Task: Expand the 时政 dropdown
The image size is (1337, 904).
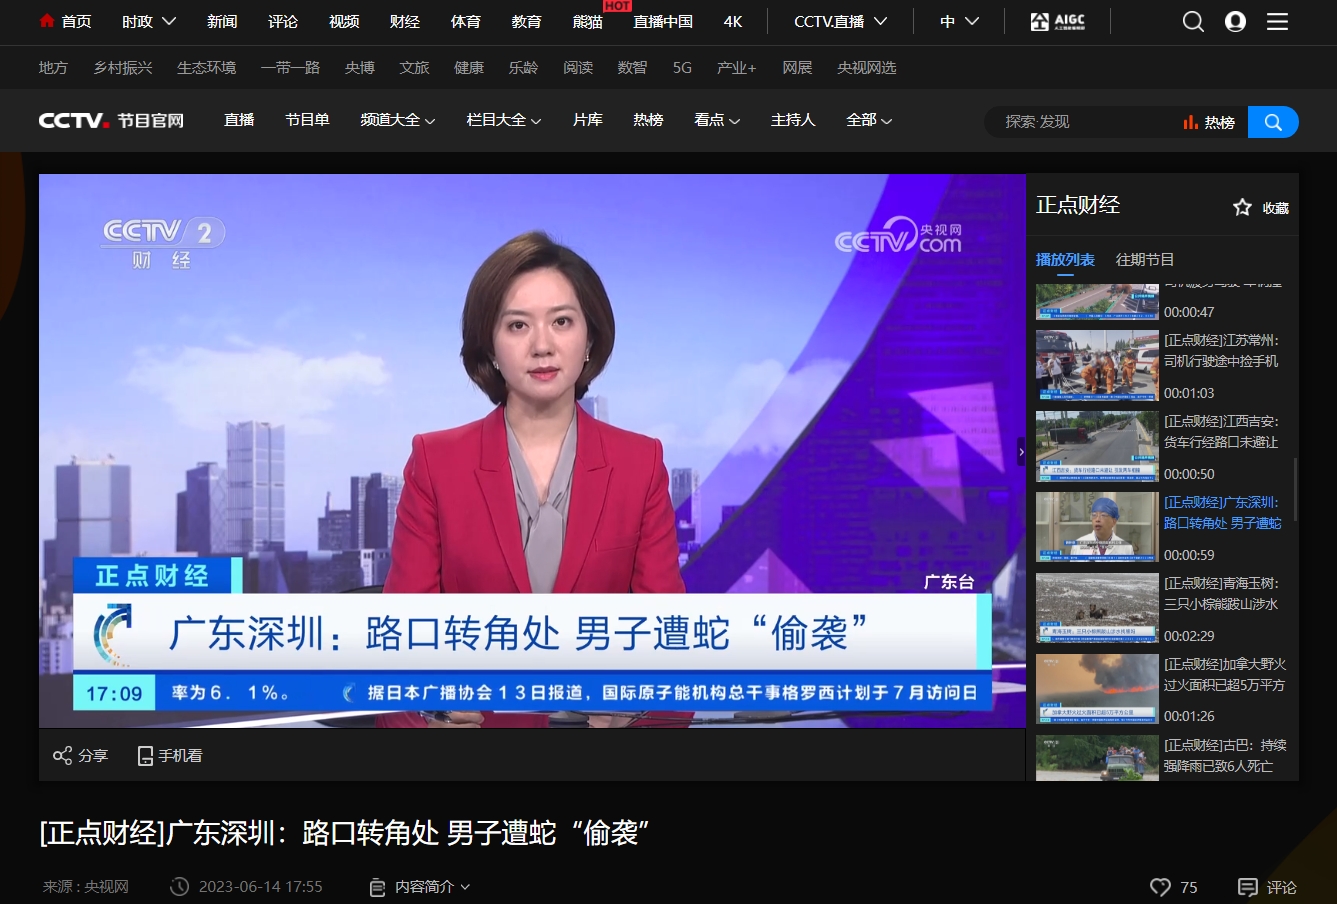Action: (x=149, y=21)
